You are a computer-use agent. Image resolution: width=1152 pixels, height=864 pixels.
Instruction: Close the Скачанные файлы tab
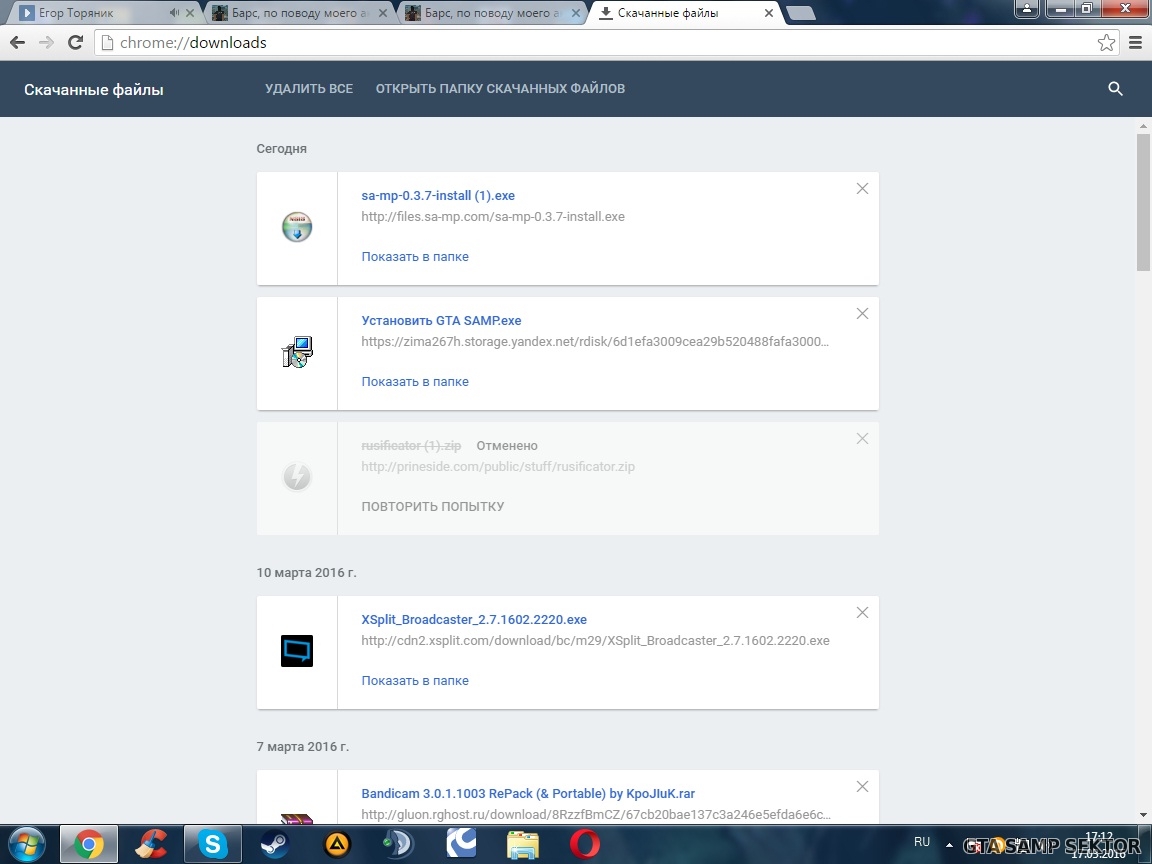click(x=768, y=12)
